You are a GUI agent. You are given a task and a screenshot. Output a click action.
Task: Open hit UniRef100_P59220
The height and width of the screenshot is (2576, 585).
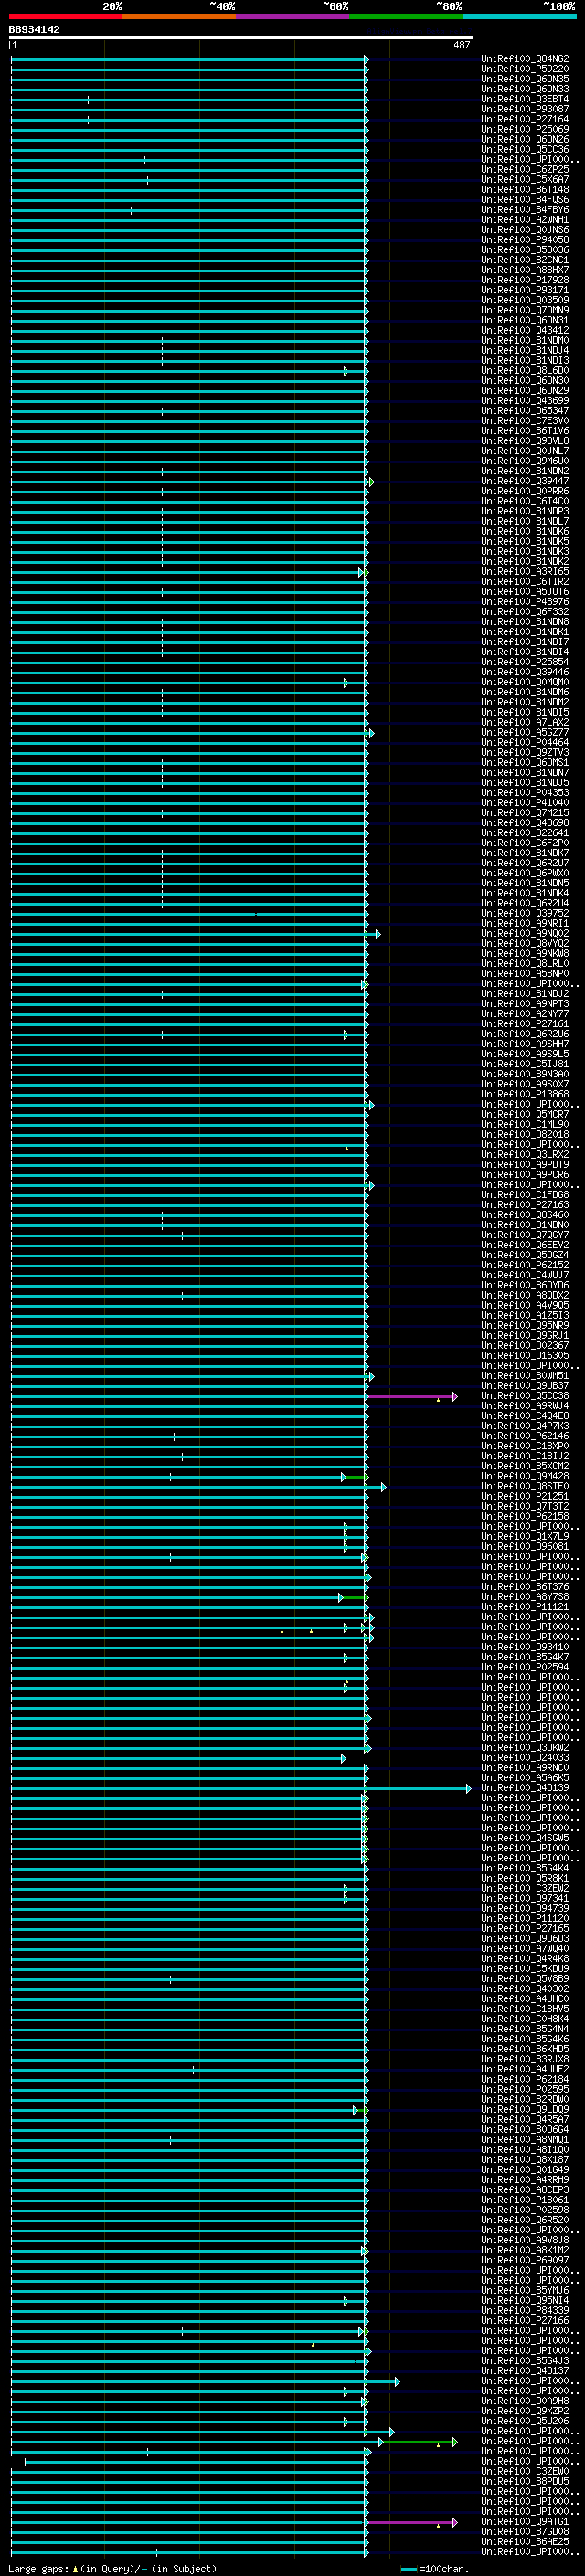pyautogui.click(x=525, y=69)
